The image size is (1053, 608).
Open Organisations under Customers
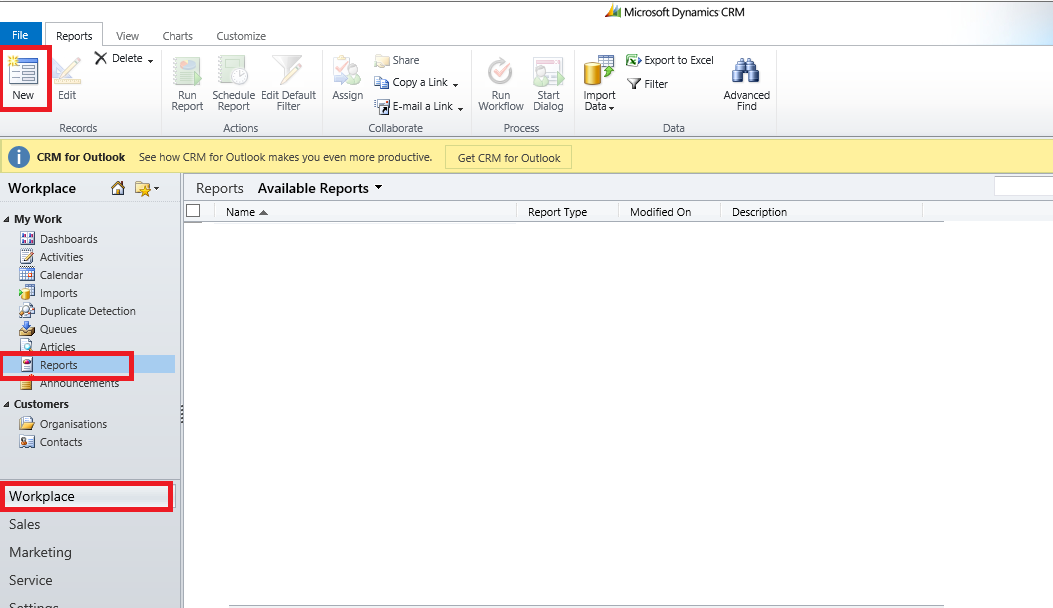pos(73,425)
